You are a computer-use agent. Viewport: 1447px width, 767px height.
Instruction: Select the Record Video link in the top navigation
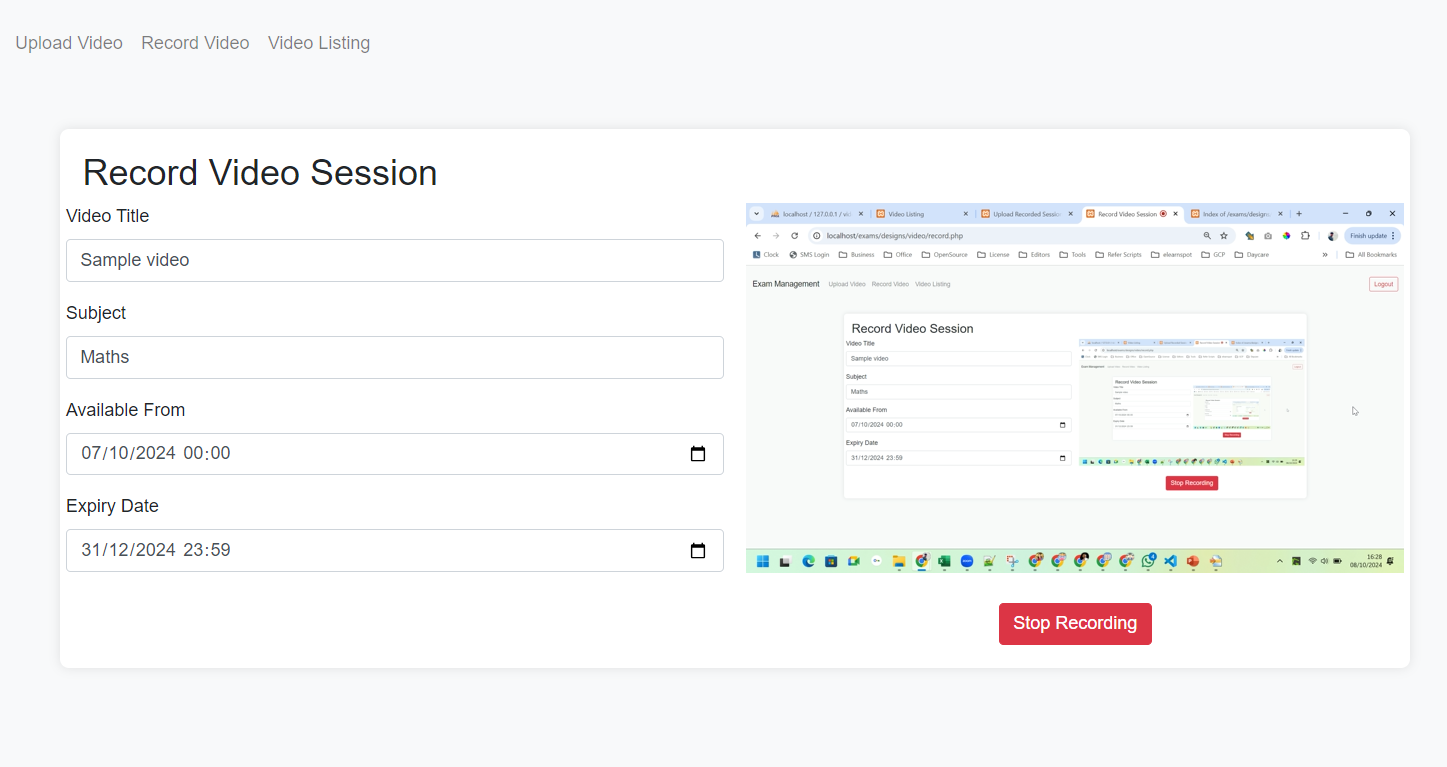tap(195, 43)
